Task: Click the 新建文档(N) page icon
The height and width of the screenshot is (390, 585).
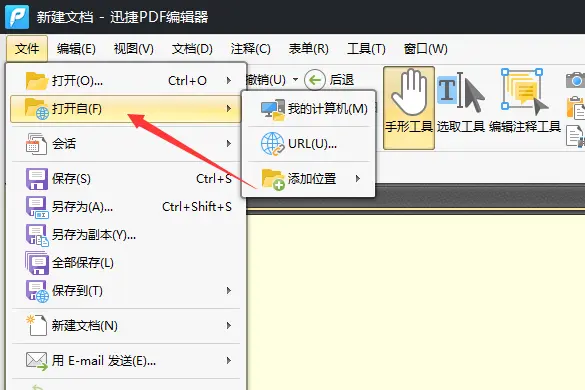Action: pyautogui.click(x=36, y=325)
